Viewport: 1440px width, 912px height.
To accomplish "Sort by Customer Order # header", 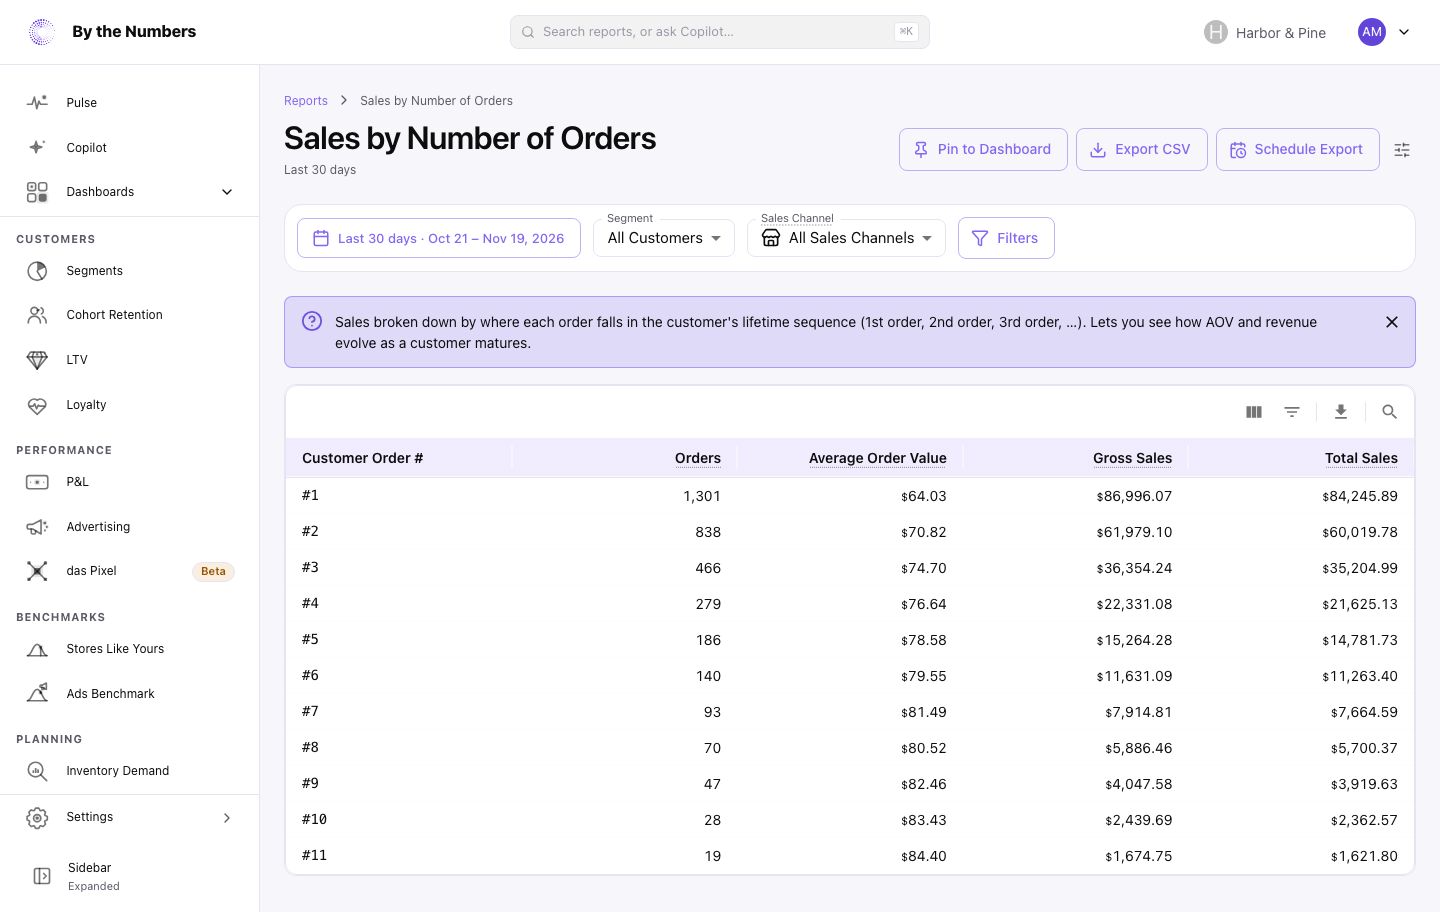I will tap(363, 458).
